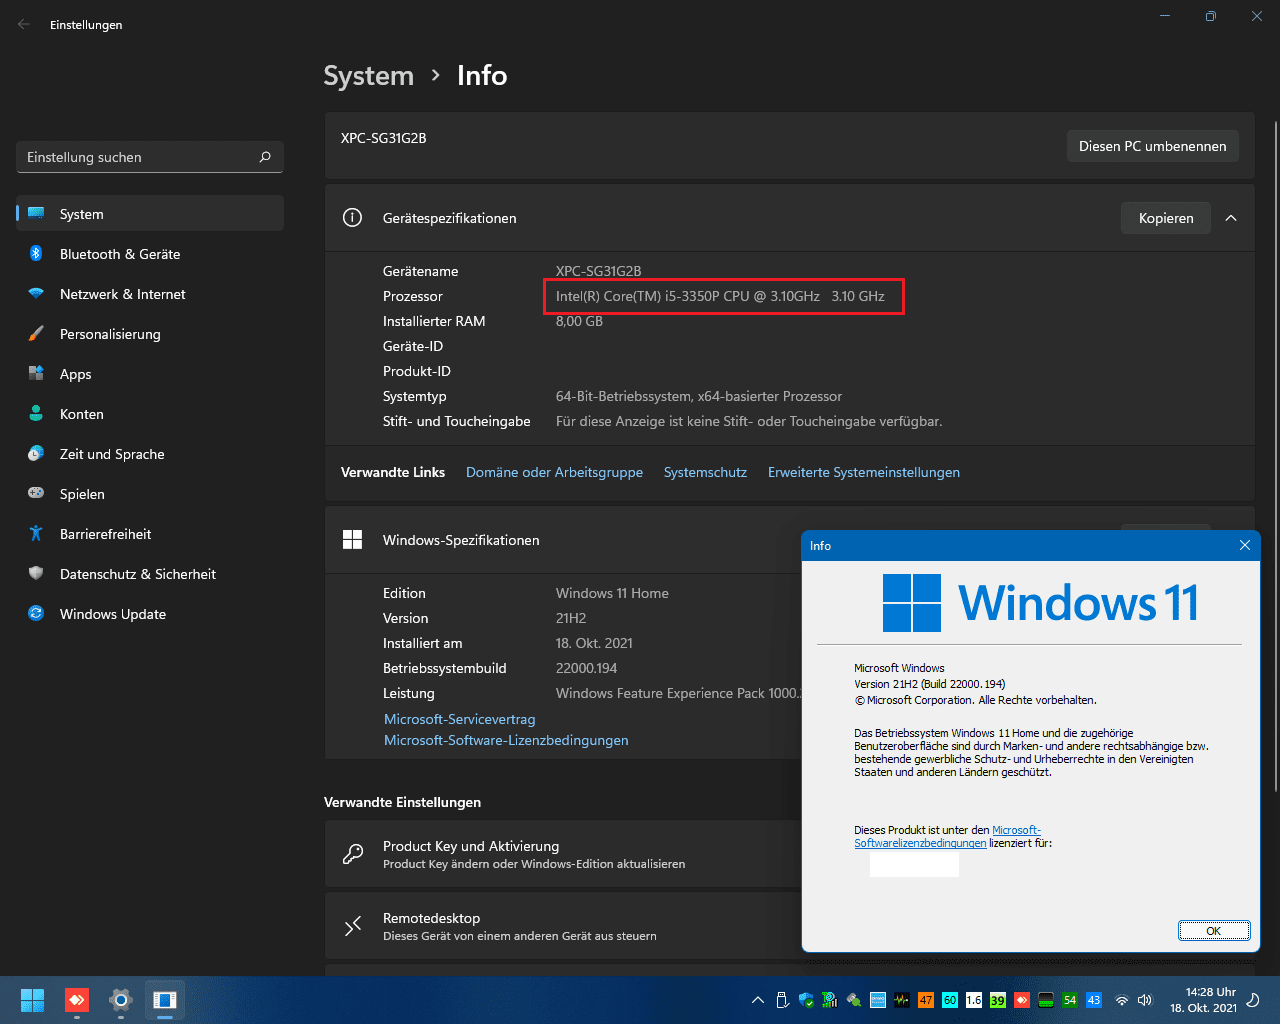Click the Spielen gamepad icon
This screenshot has width=1280, height=1024.
[x=36, y=493]
